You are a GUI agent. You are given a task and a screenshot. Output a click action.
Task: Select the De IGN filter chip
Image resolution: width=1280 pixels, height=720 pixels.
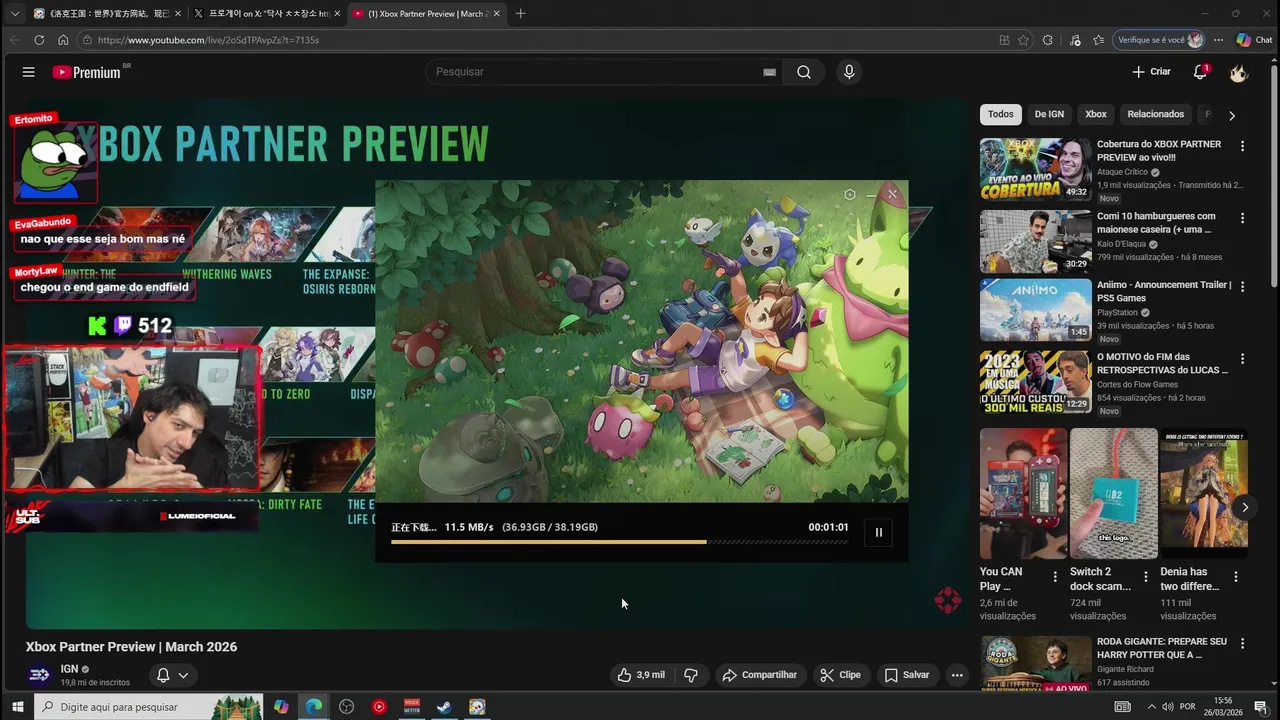1049,114
